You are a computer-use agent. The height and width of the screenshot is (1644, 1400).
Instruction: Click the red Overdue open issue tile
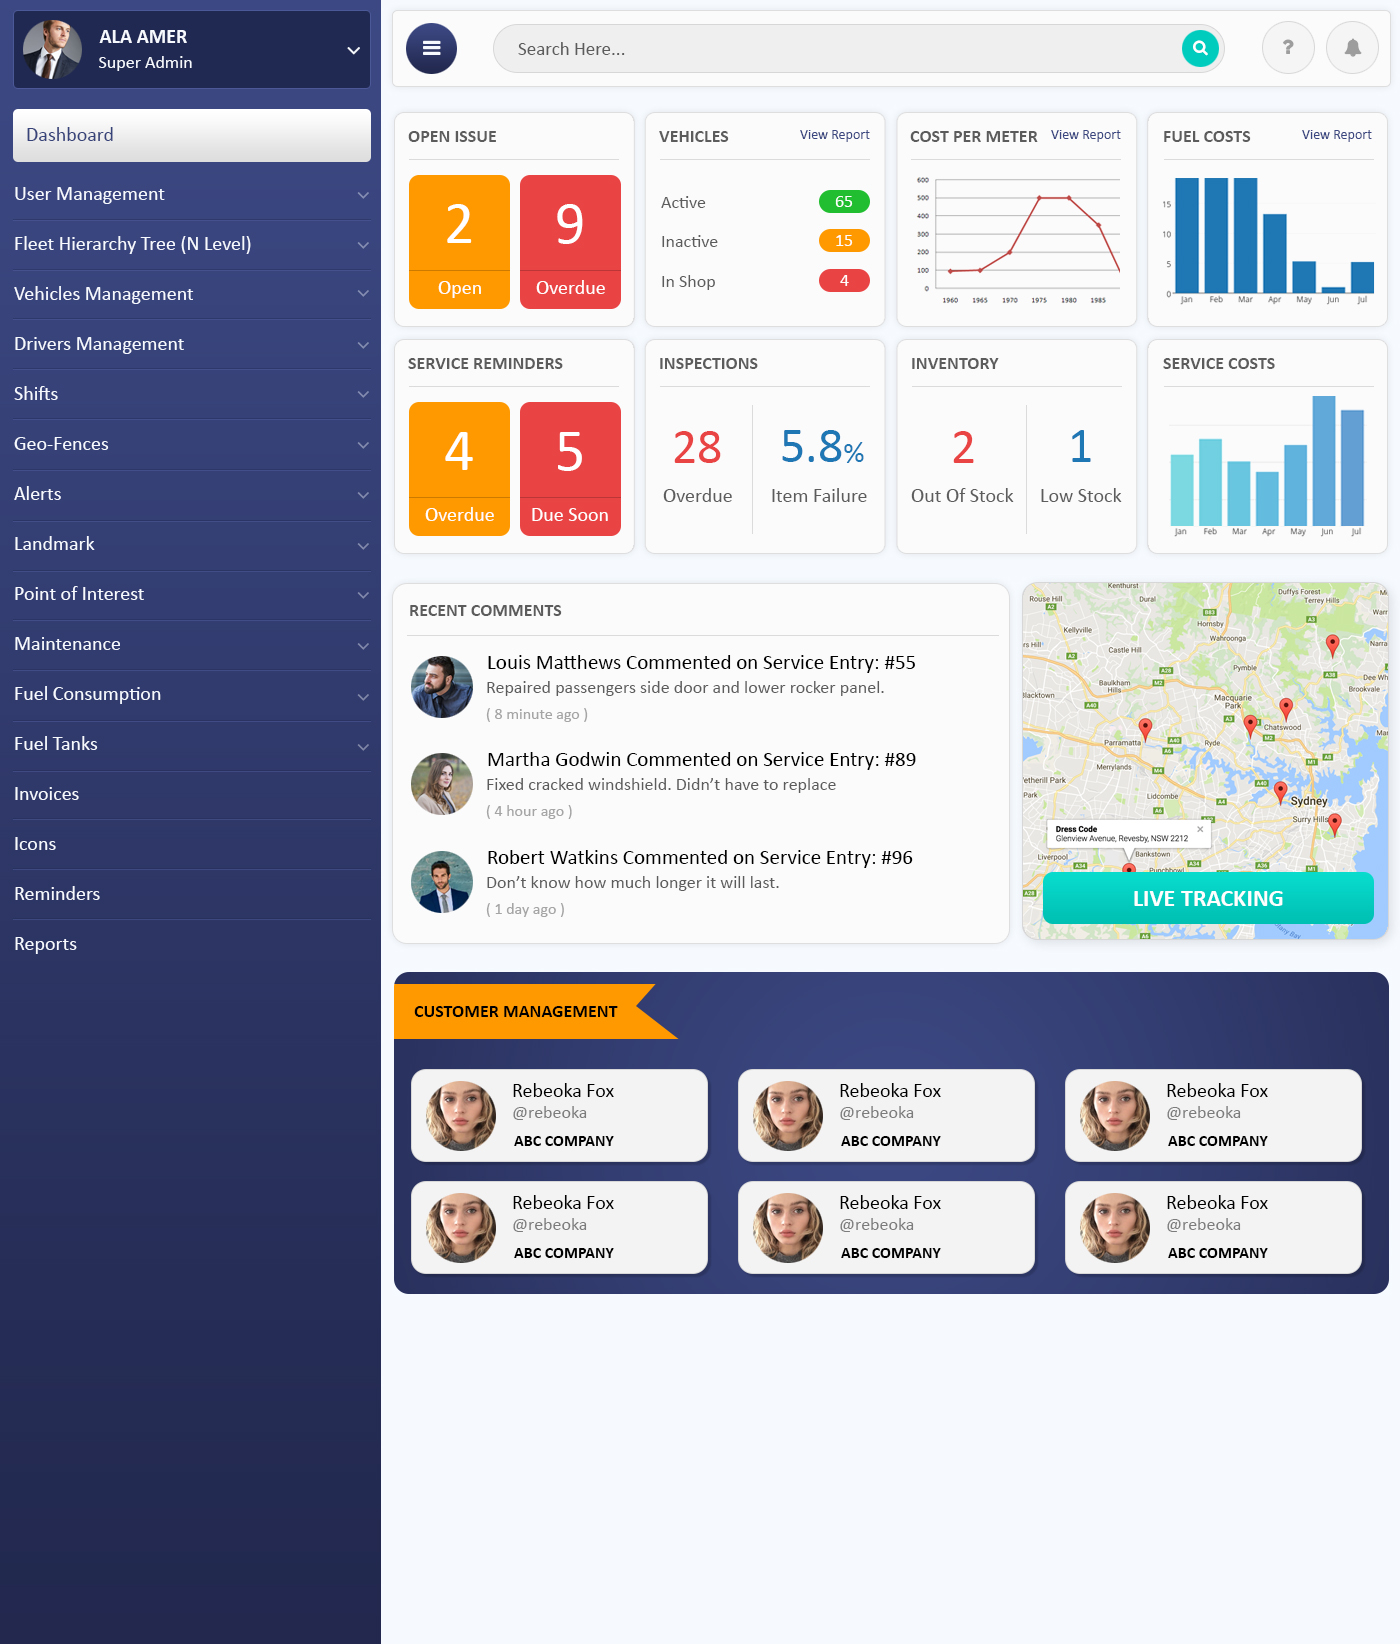click(570, 241)
